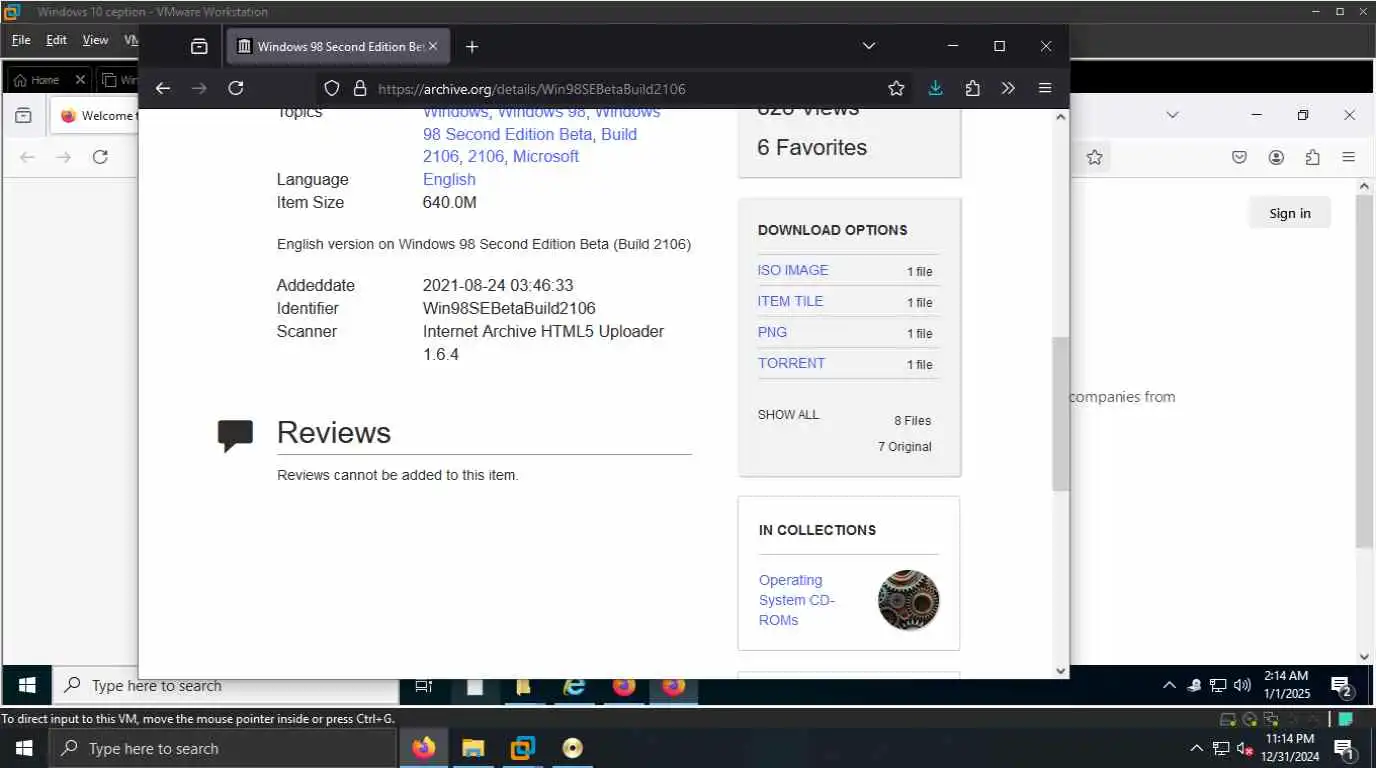
Task: Open File Explorer from the host taskbar
Action: click(473, 748)
